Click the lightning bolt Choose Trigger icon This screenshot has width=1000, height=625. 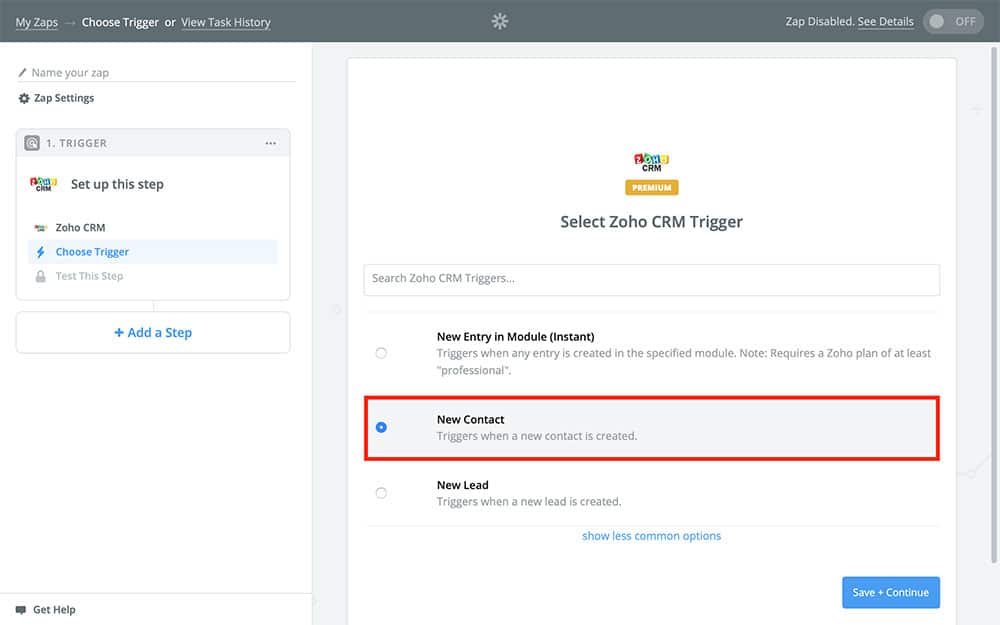[x=41, y=252]
